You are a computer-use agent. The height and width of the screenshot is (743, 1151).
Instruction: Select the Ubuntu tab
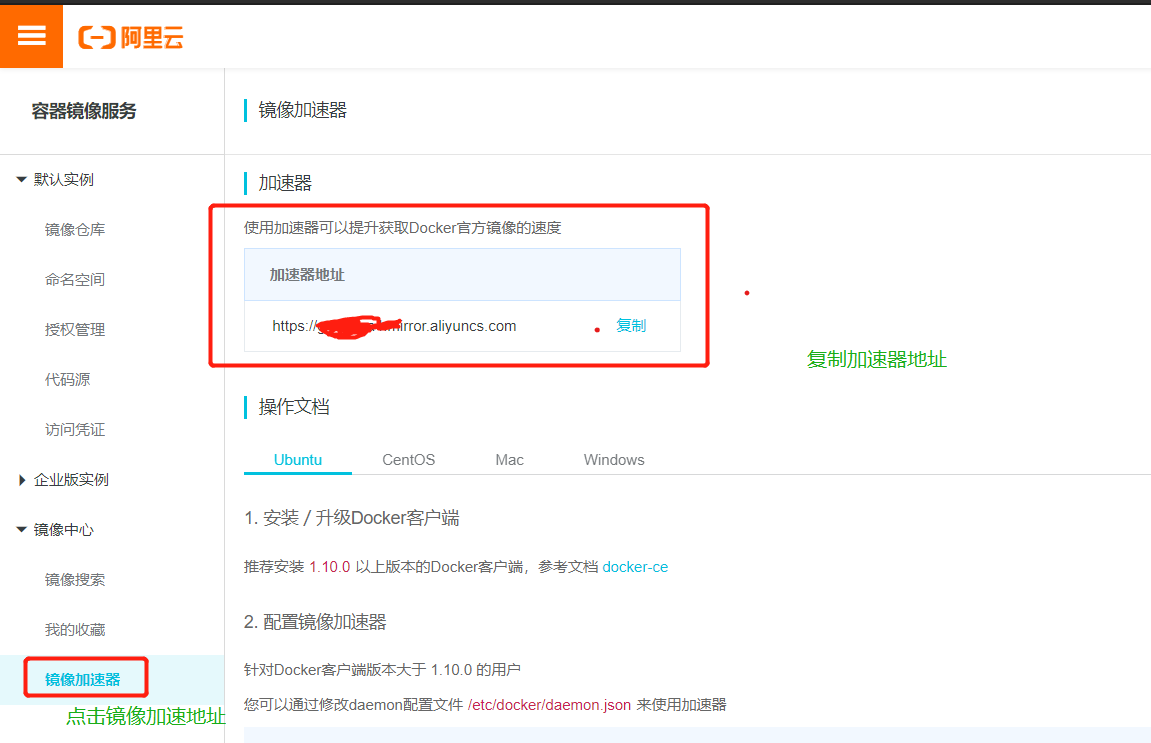[297, 459]
